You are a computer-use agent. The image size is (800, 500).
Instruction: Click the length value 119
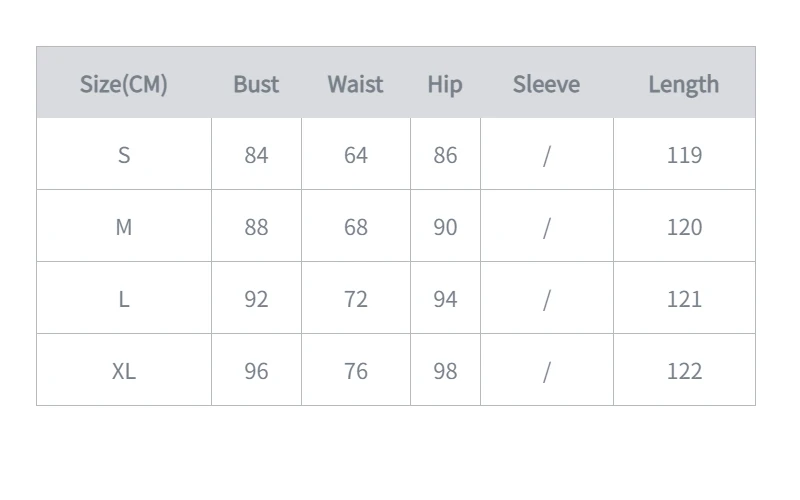tap(684, 155)
